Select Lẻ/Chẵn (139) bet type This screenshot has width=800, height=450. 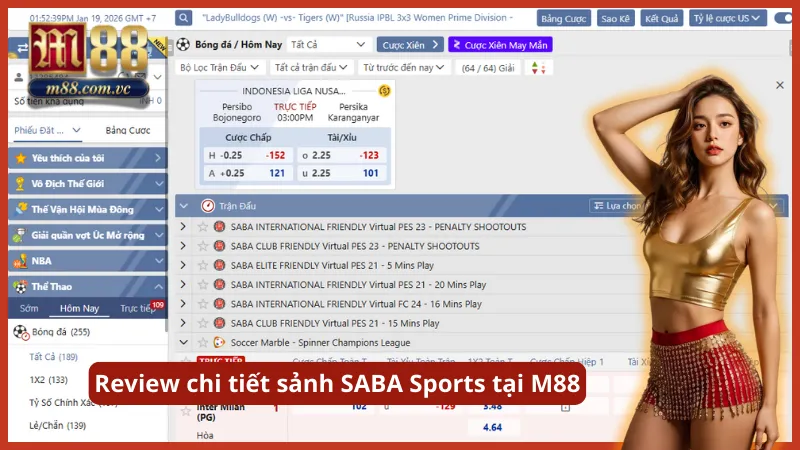point(57,425)
